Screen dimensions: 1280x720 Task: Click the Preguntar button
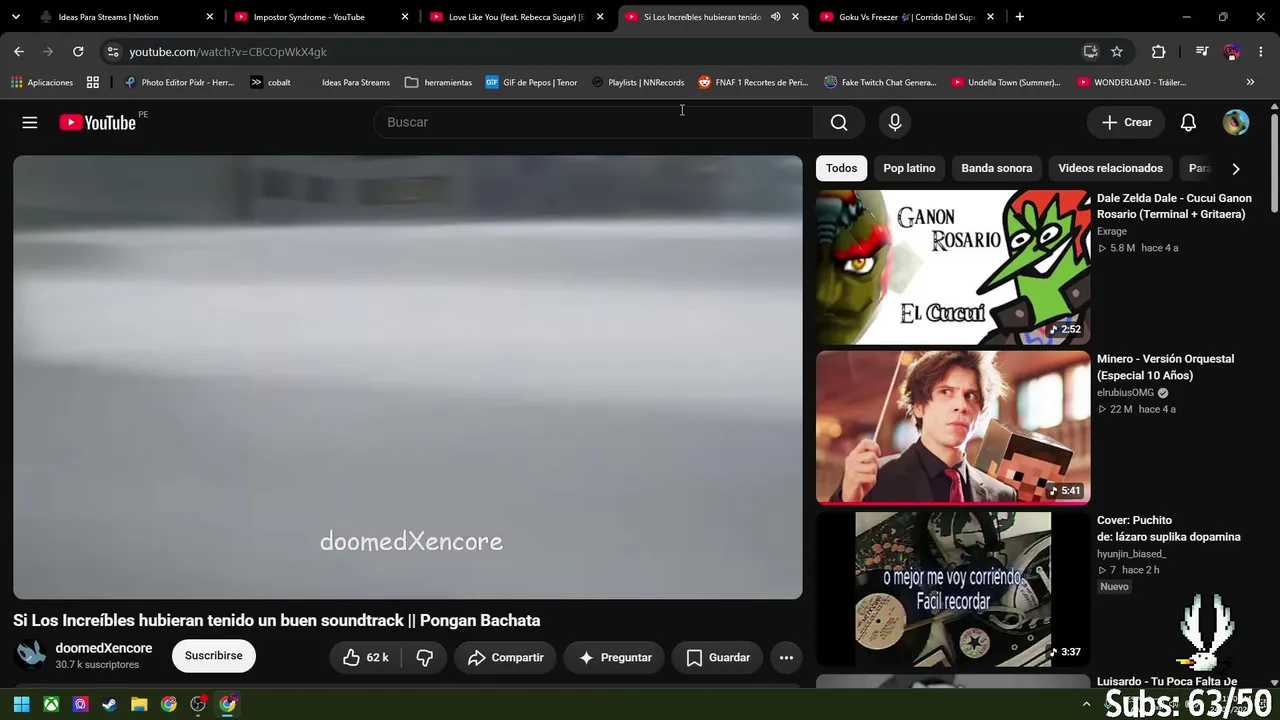(614, 657)
